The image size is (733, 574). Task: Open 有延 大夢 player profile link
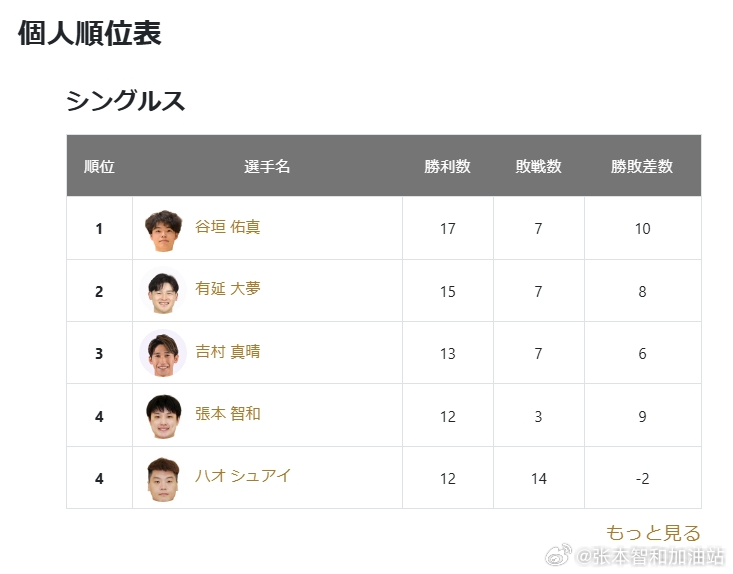pyautogui.click(x=227, y=289)
